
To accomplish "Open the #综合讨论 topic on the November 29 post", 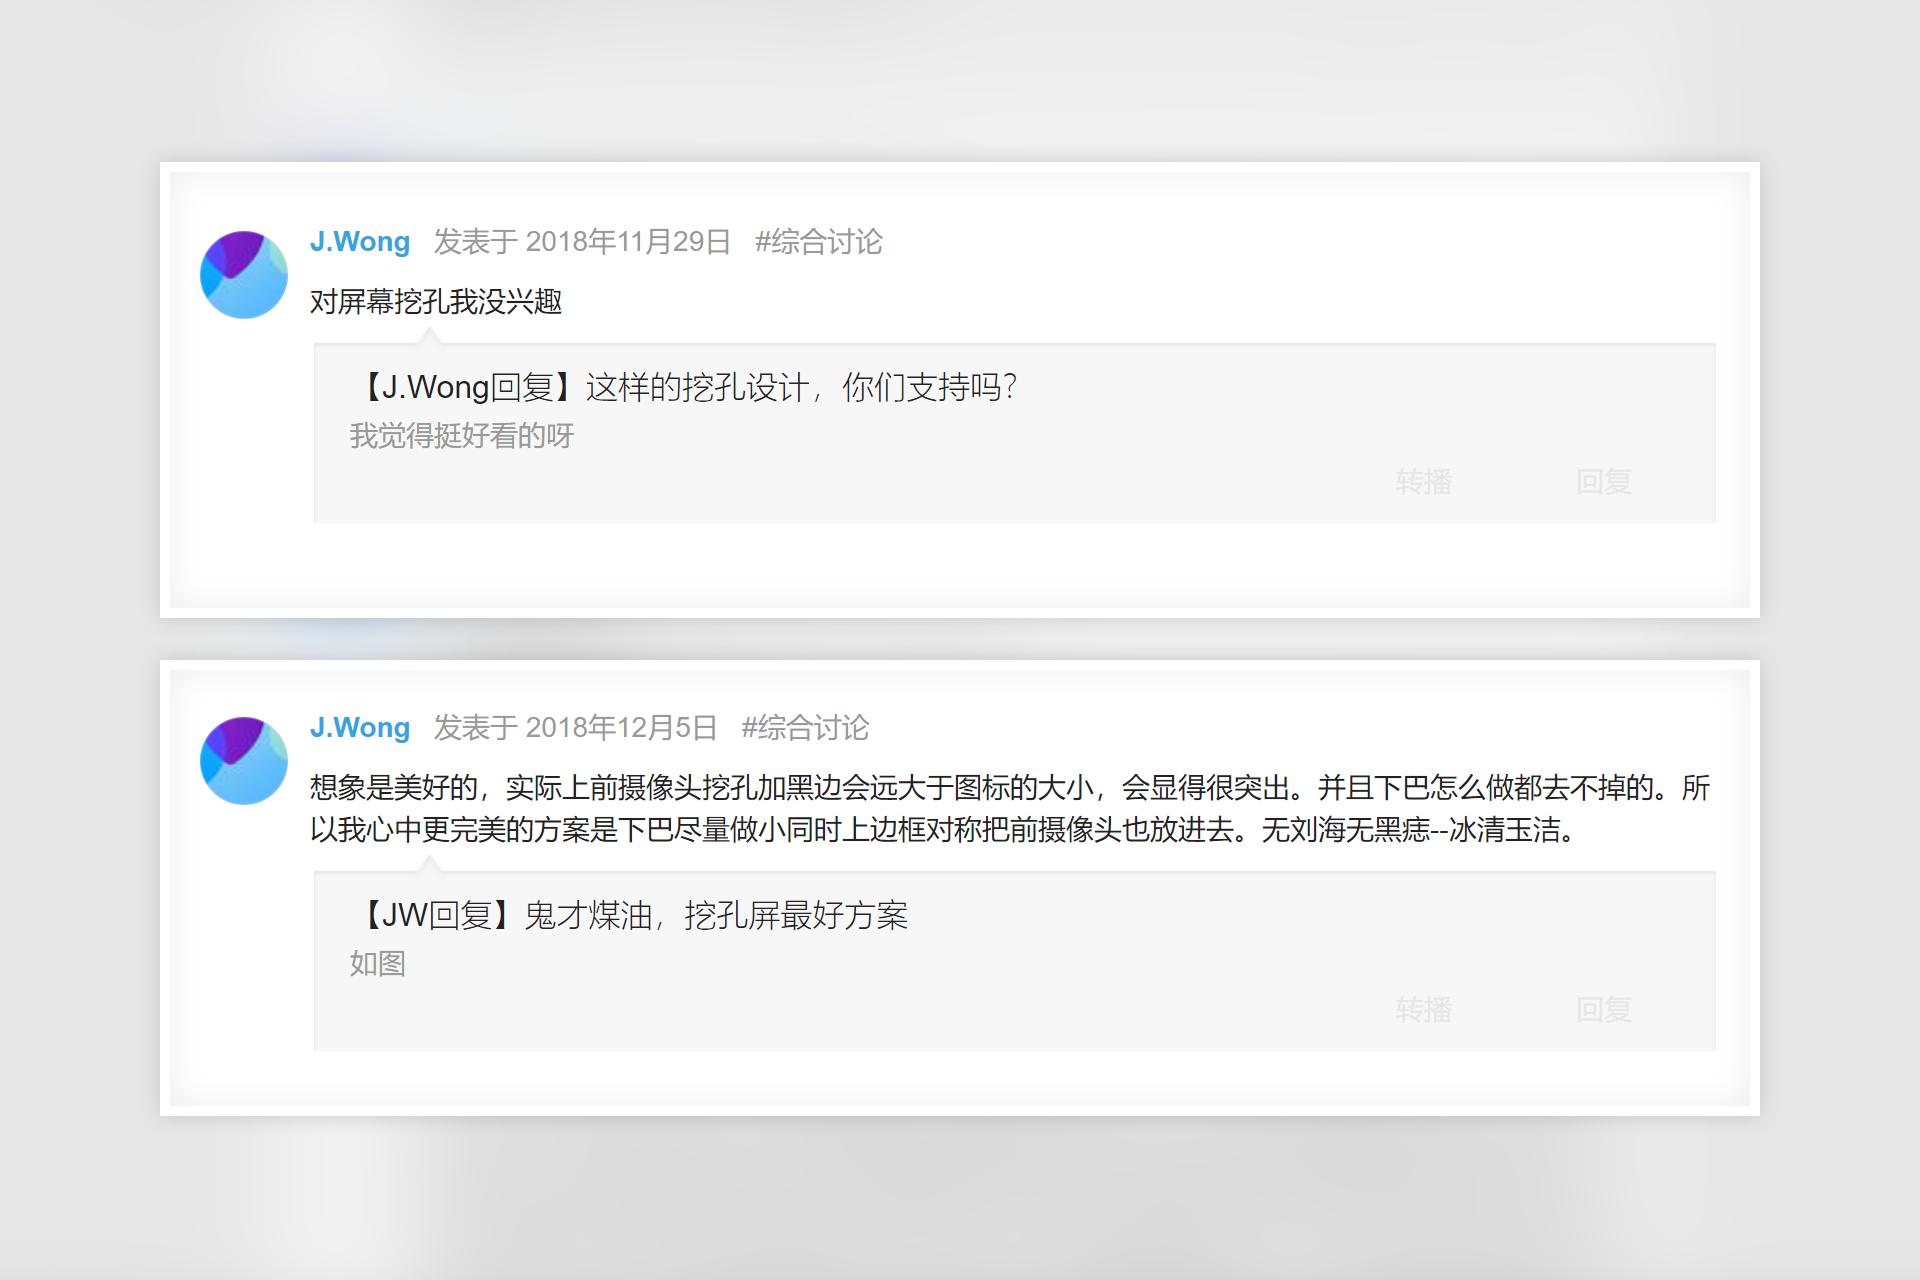I will pyautogui.click(x=820, y=243).
